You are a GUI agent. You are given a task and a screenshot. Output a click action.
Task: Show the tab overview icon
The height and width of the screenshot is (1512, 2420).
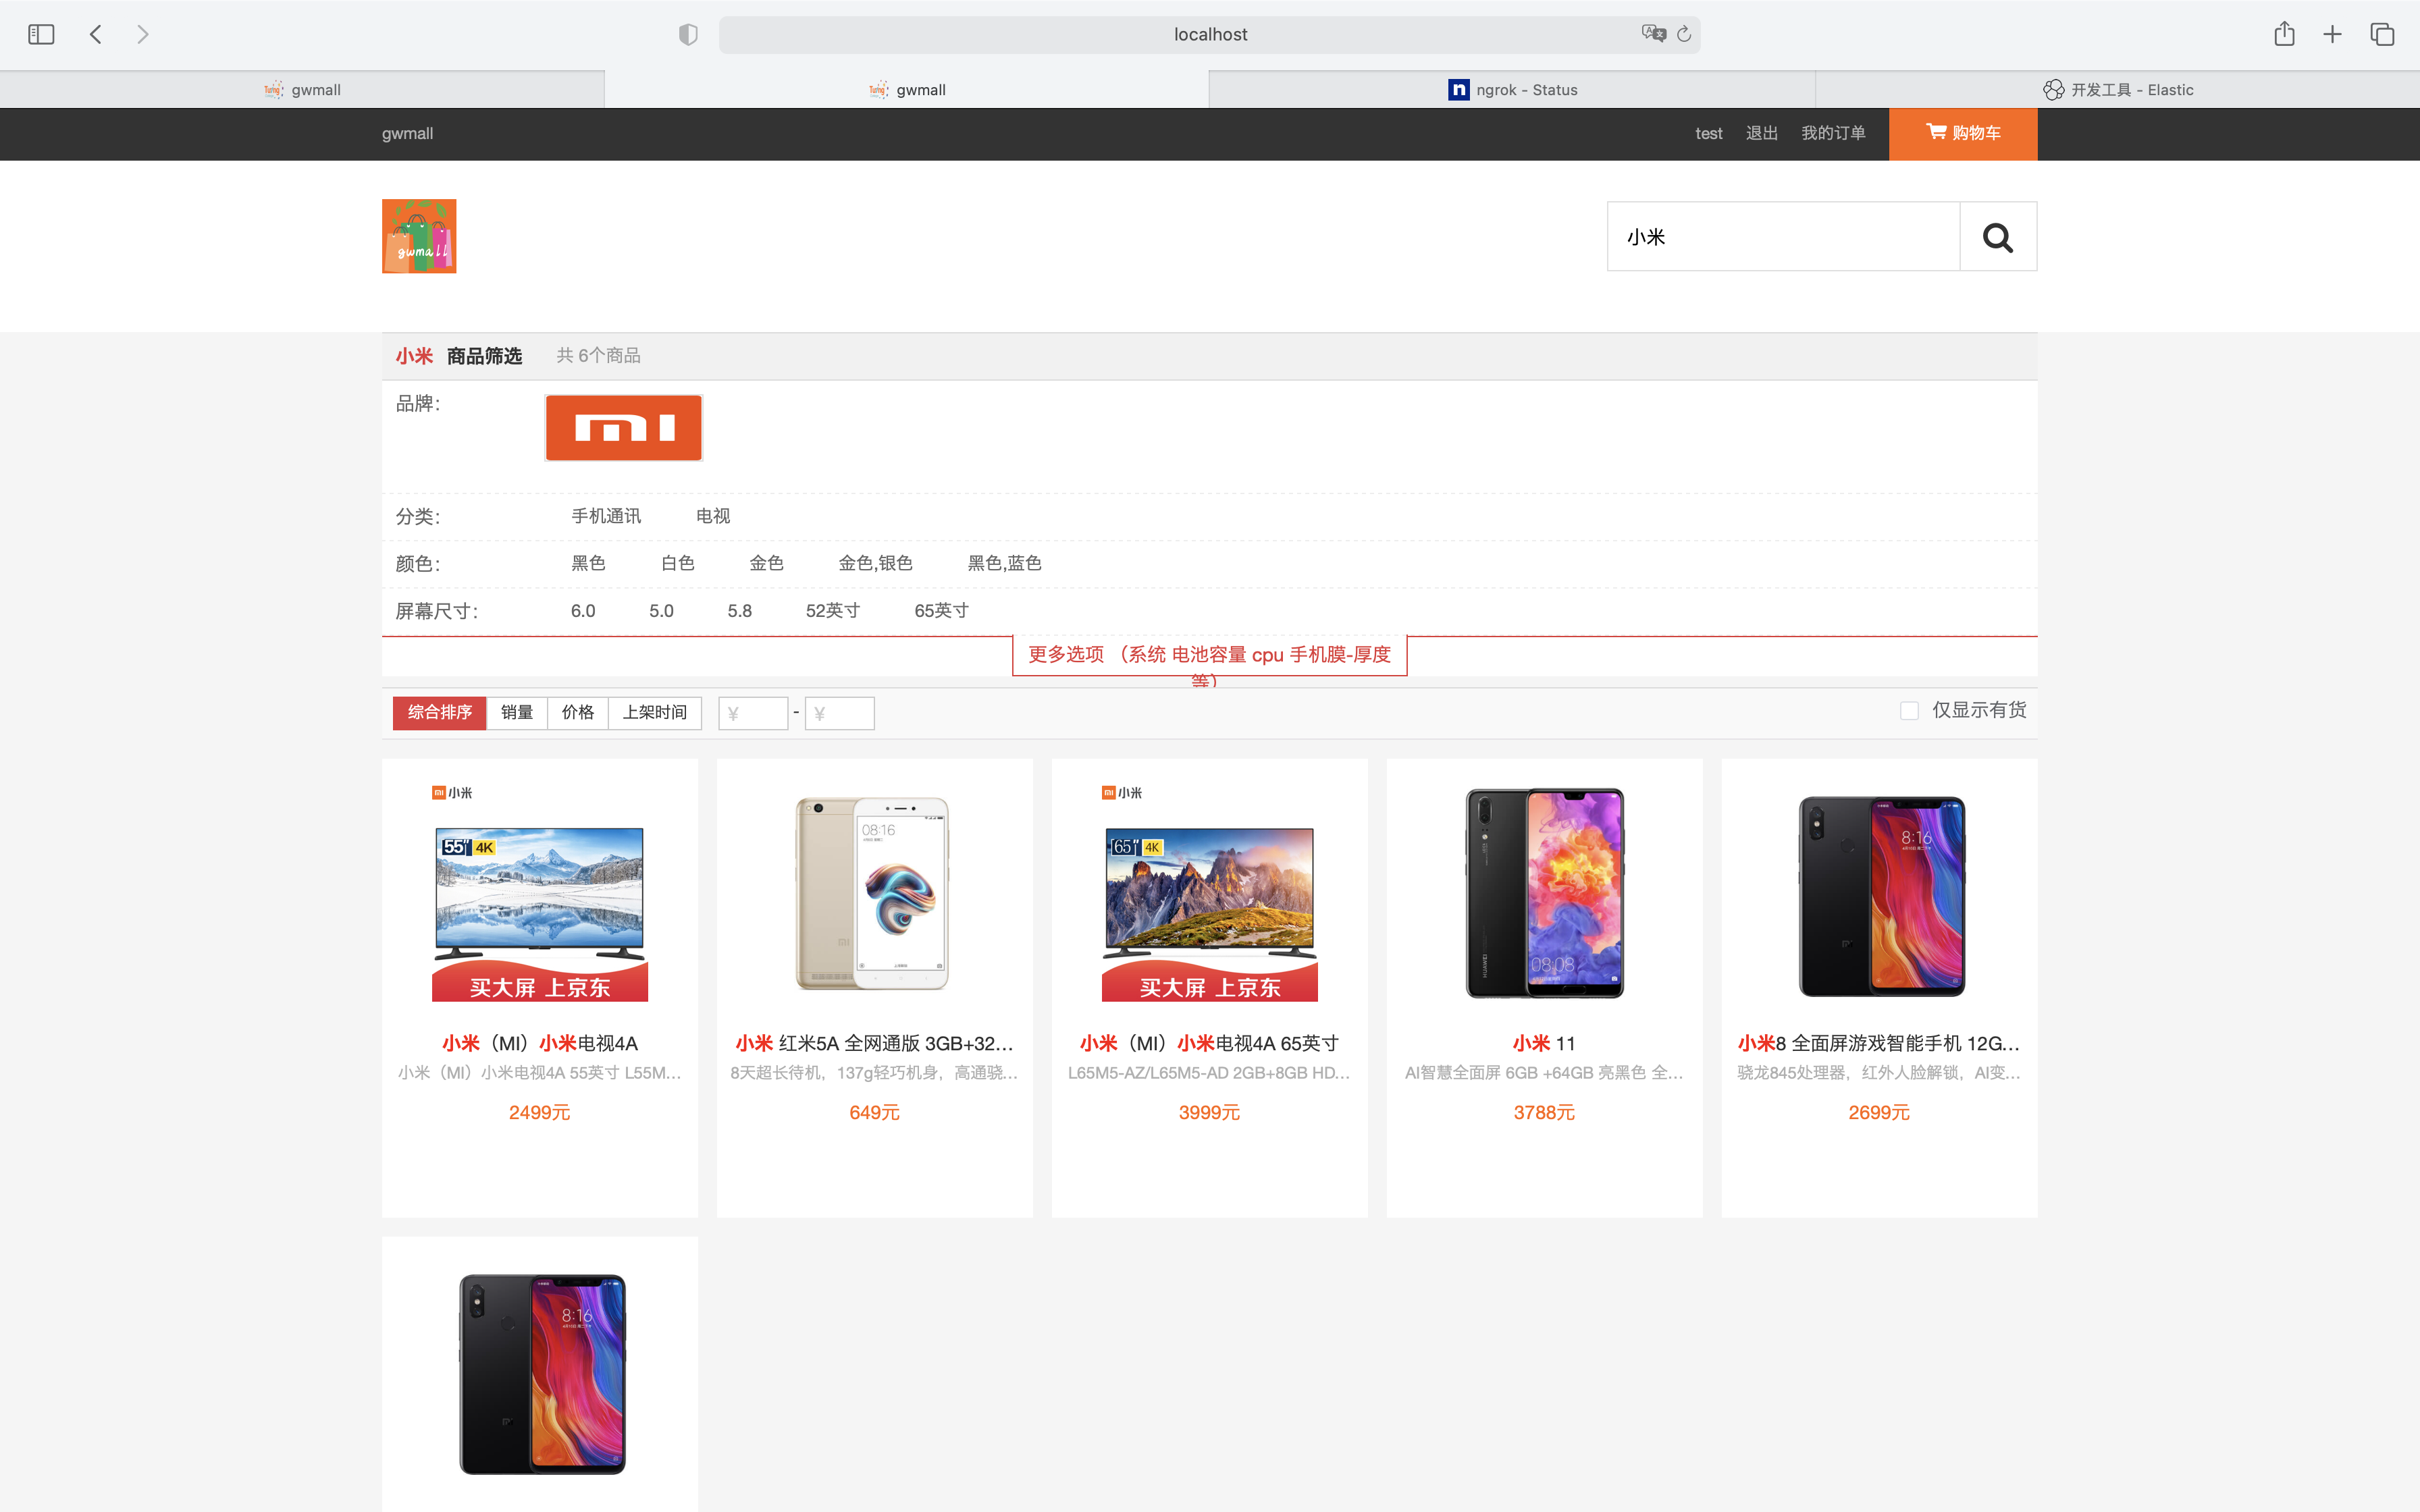point(2382,34)
